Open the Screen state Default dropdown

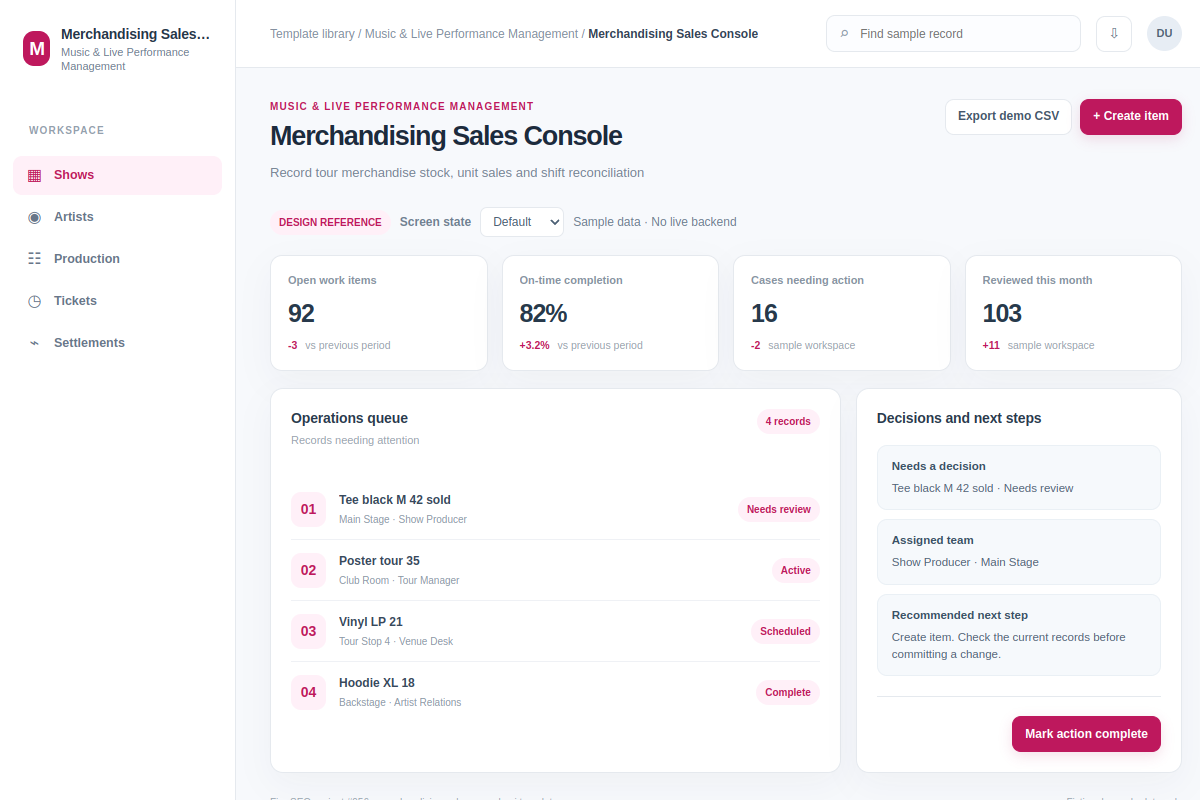pos(522,222)
